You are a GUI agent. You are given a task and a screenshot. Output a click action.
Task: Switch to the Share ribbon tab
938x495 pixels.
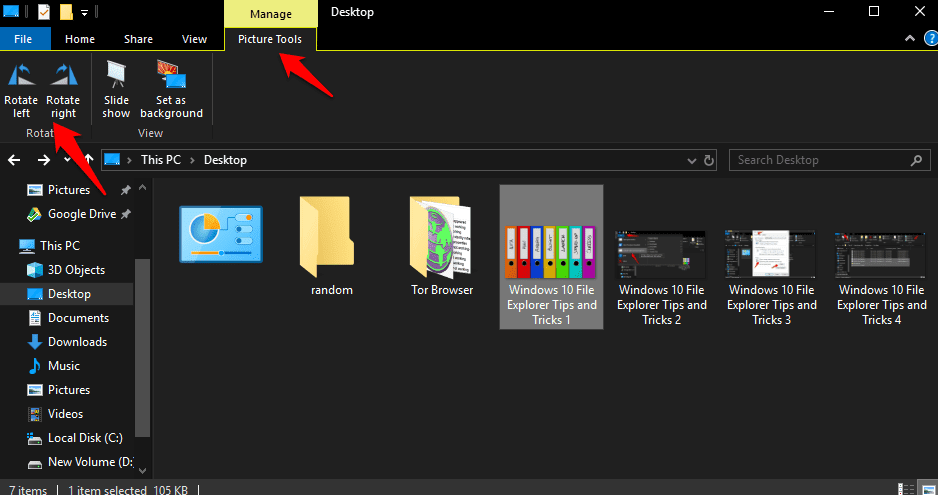138,39
